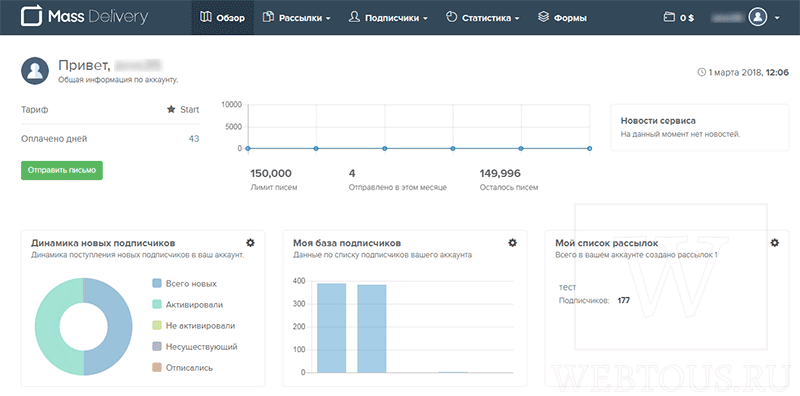
Task: Open the wallet balance icon showing 0 $
Action: [x=669, y=18]
